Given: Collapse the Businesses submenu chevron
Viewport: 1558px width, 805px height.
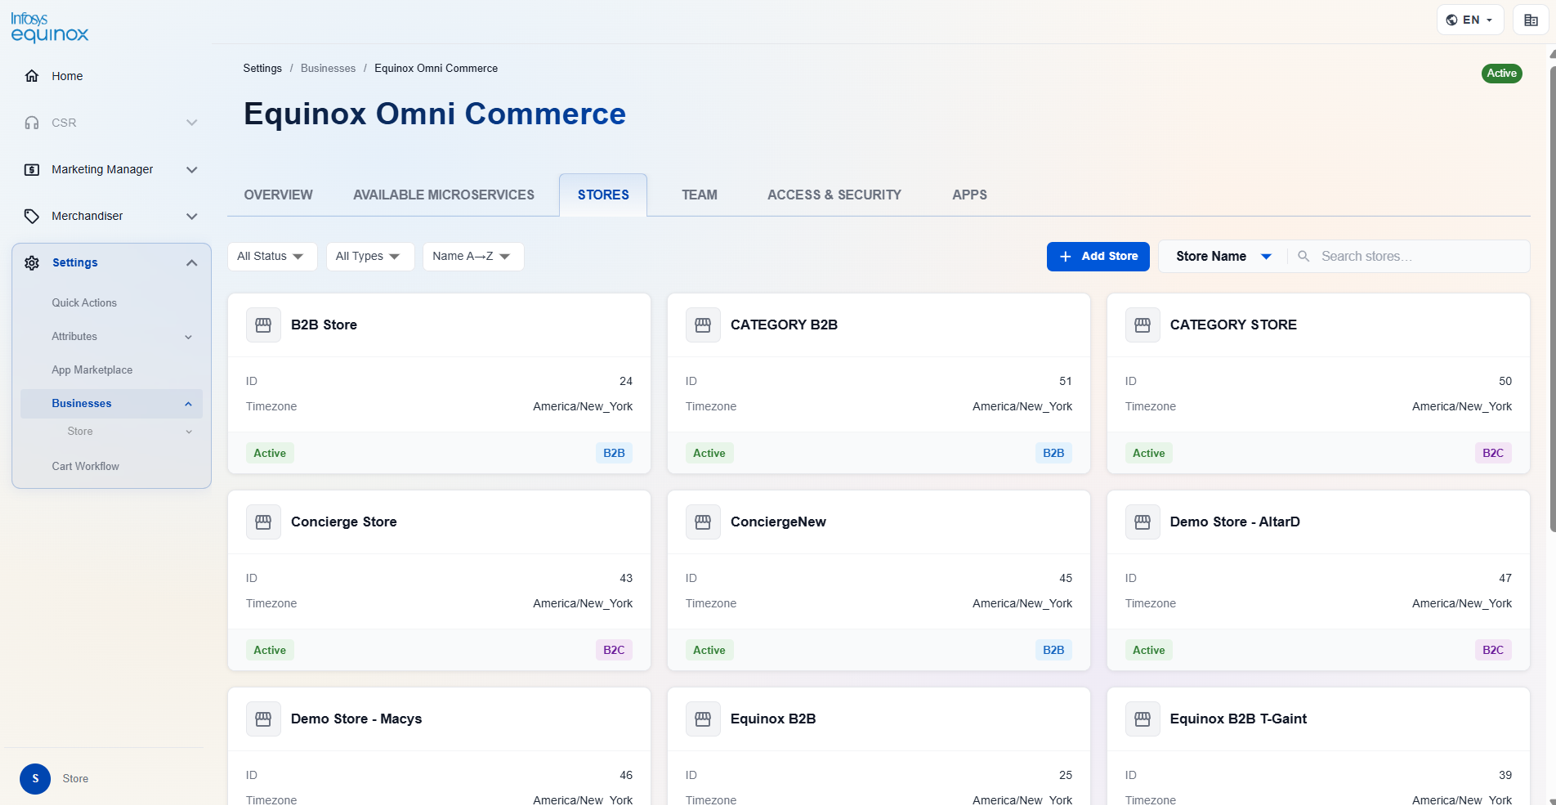Looking at the screenshot, I should pyautogui.click(x=188, y=404).
